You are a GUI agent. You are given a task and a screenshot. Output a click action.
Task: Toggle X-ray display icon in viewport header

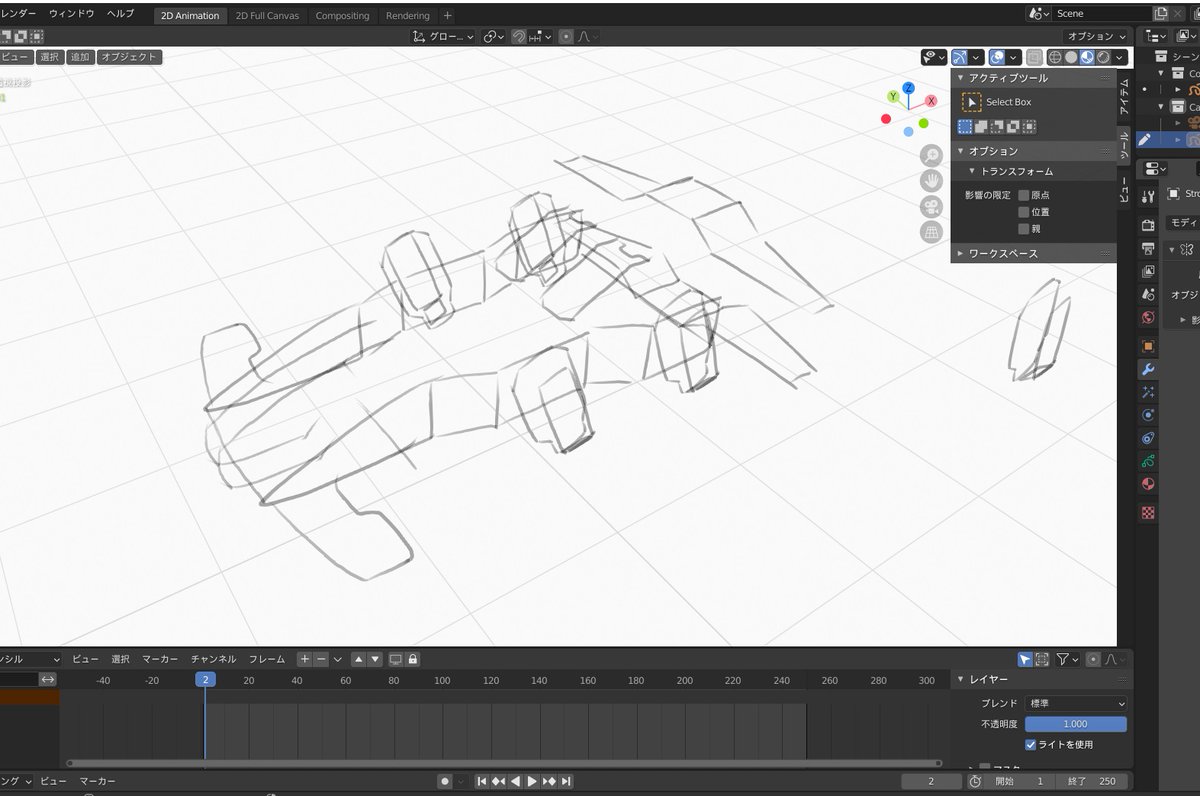coord(1034,58)
